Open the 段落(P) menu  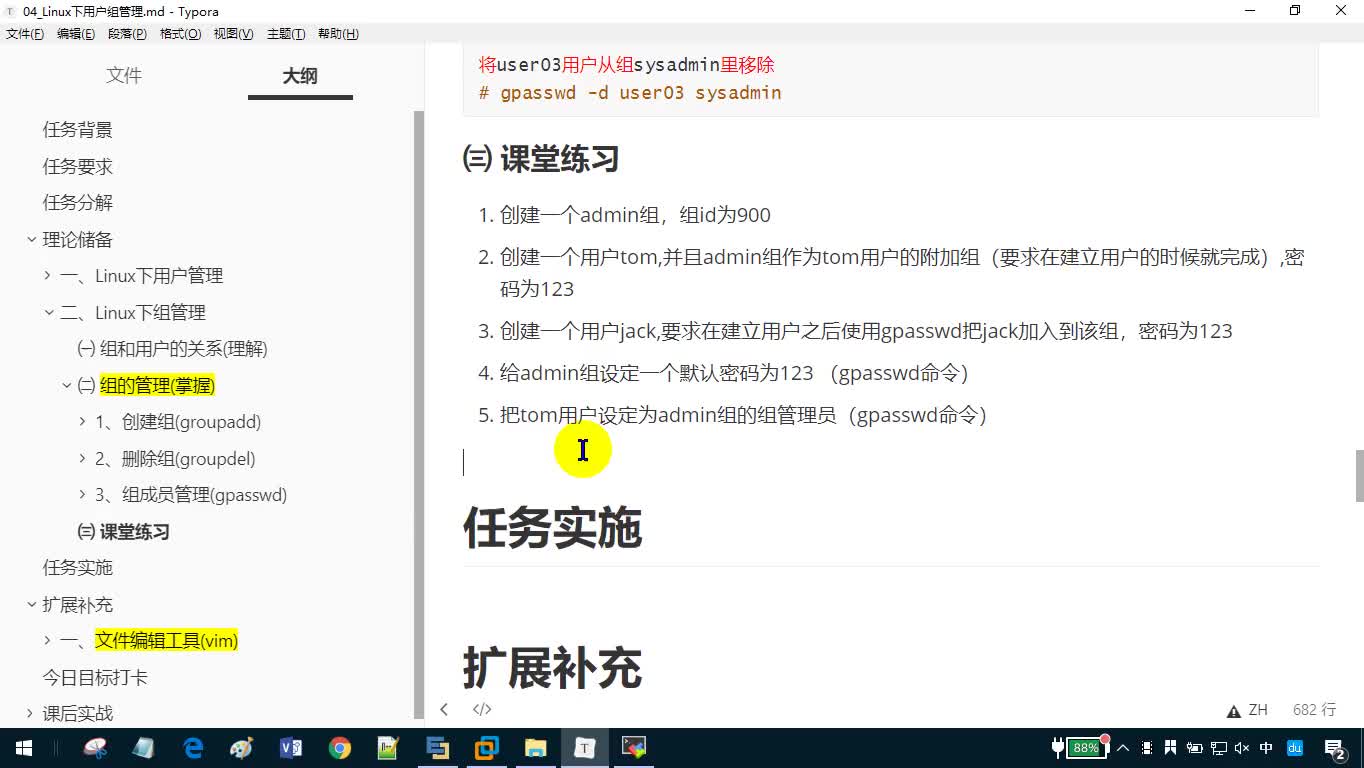tap(127, 34)
